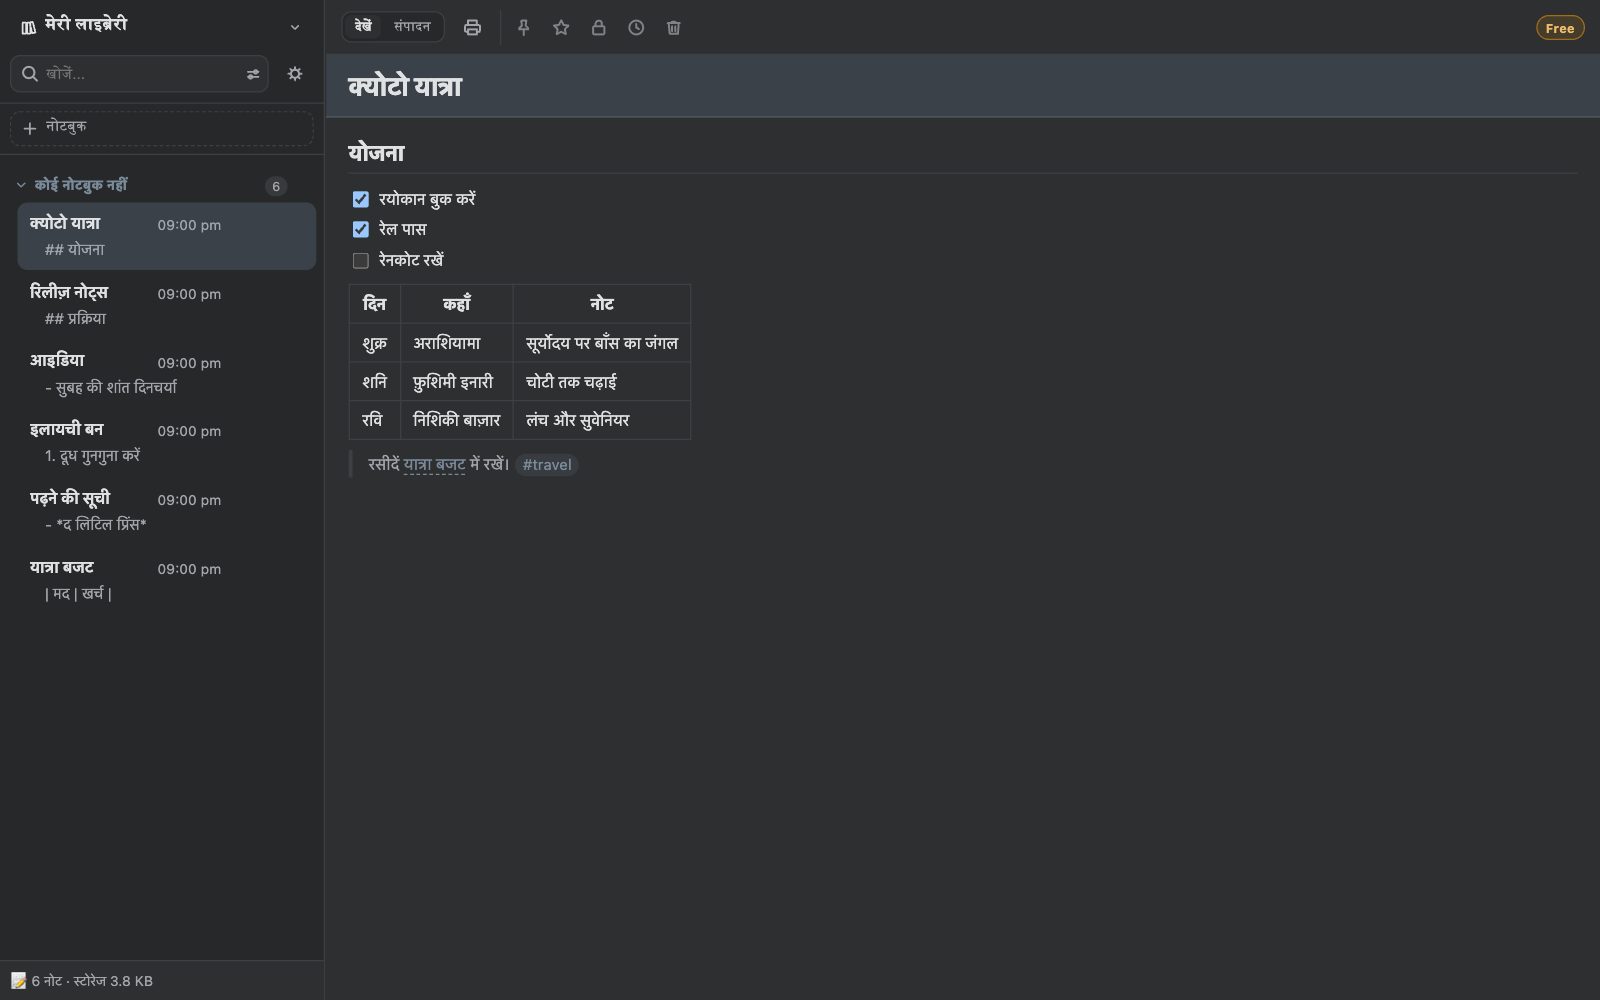
Task: Click the चोटी तक चढ़ाई cell
Action: [x=602, y=382]
